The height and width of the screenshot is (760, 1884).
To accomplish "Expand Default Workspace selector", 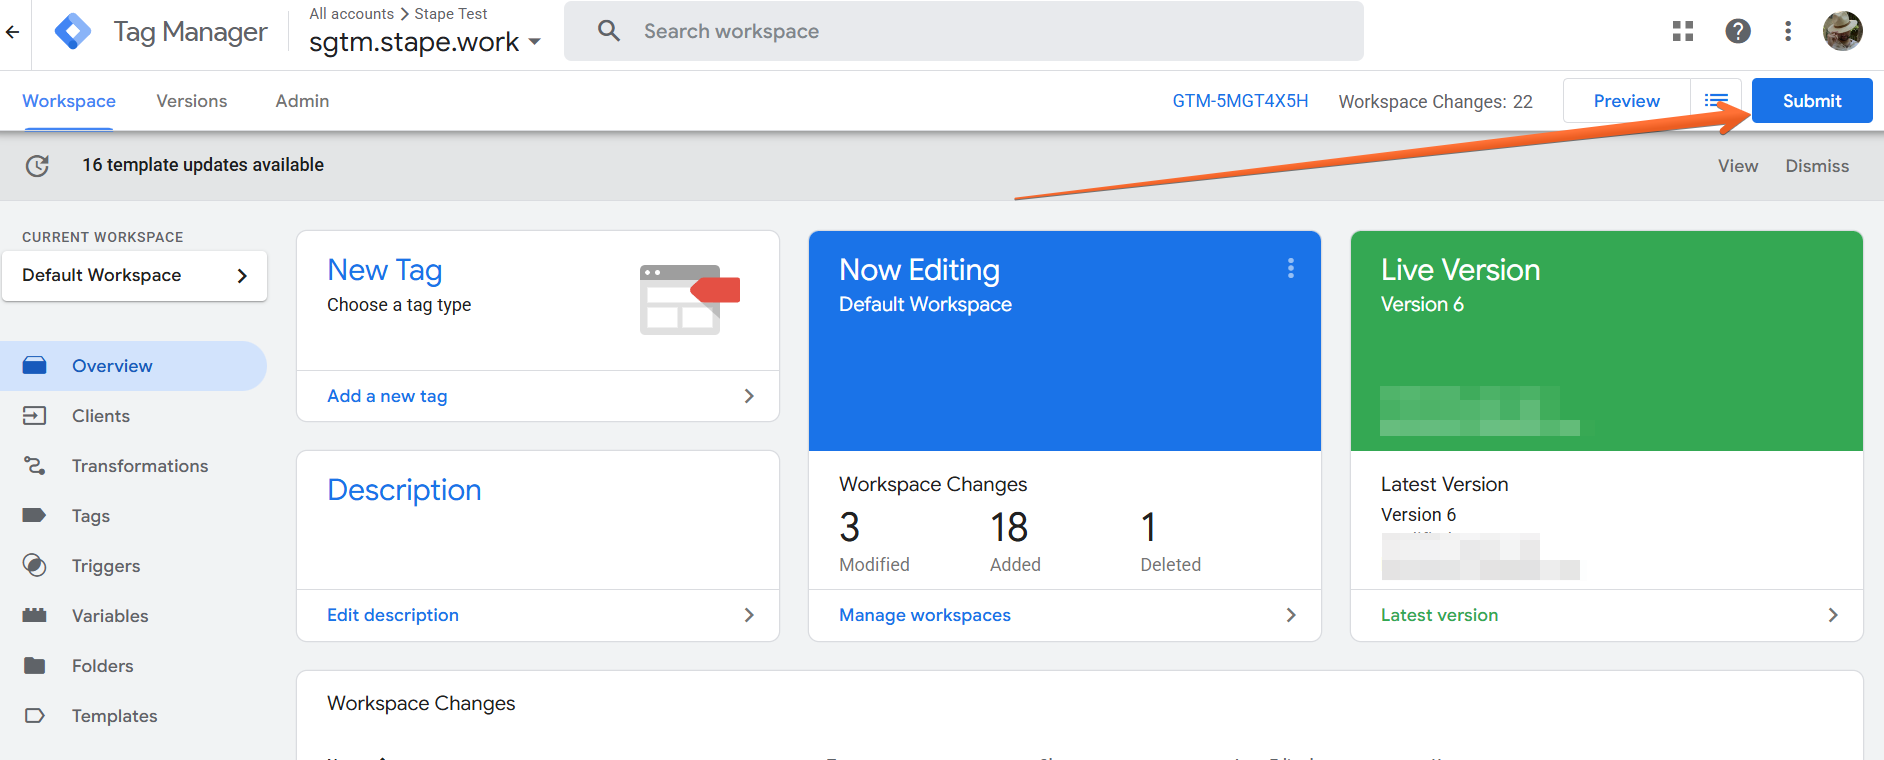I will 134,275.
